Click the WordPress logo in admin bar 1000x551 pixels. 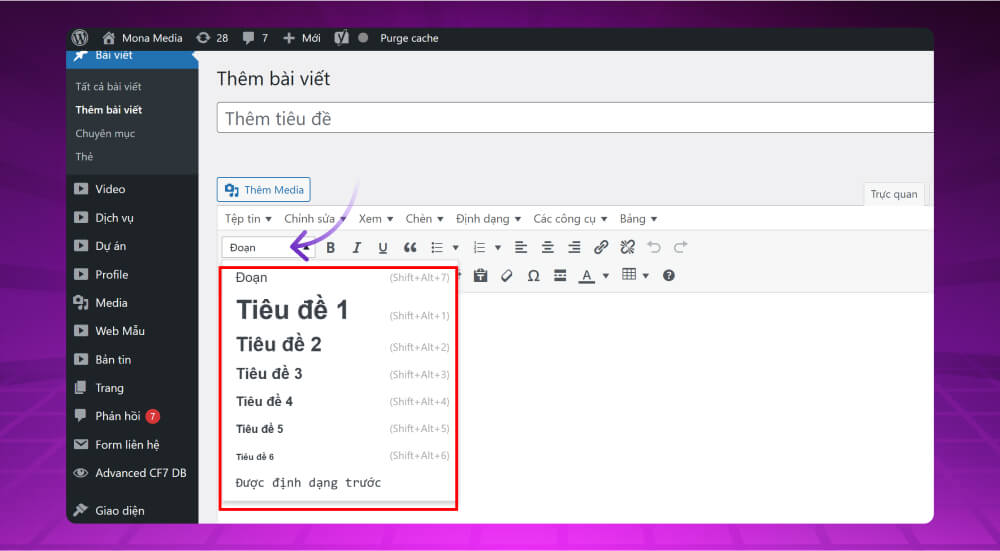80,38
